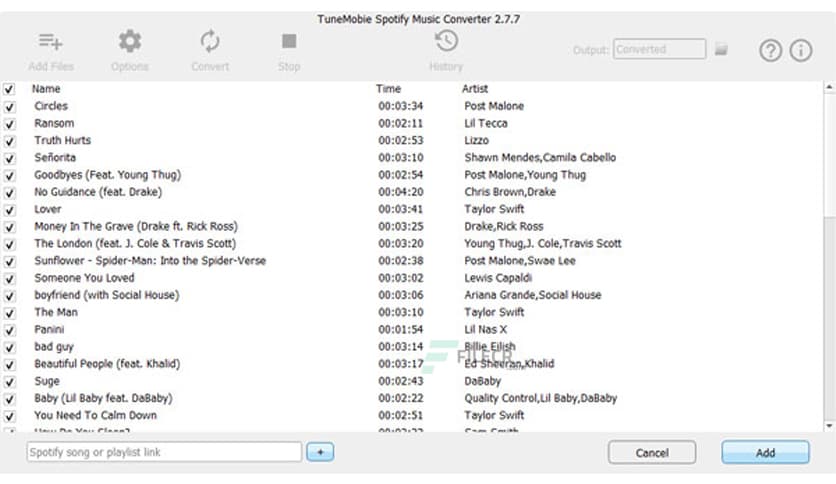Click the Convert arrows icon

(210, 42)
